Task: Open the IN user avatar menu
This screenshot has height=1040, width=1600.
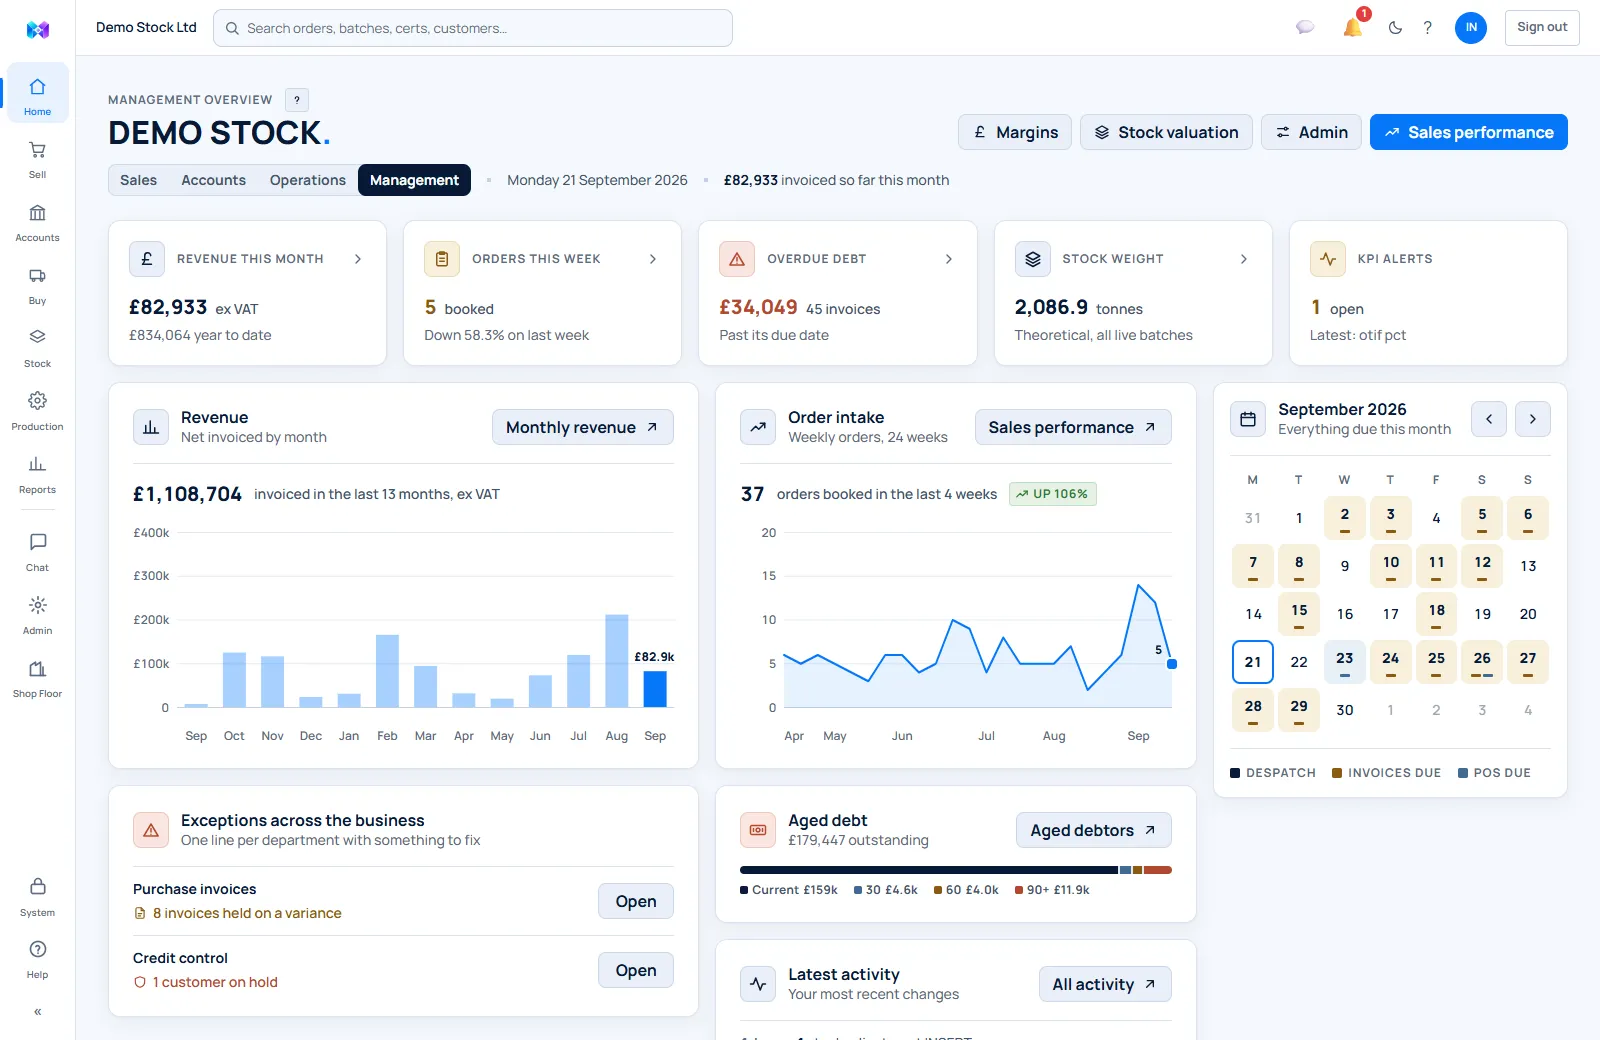Action: [x=1471, y=28]
